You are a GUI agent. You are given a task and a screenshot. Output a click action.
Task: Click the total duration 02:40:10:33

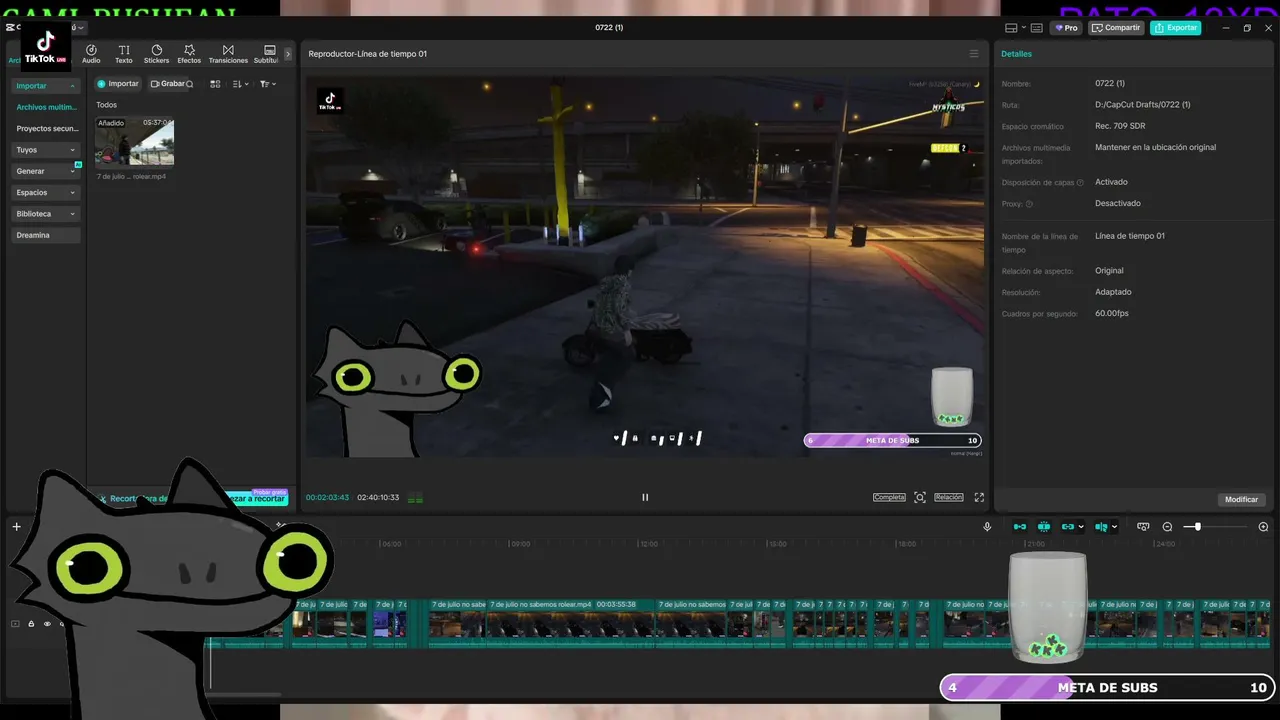[378, 498]
